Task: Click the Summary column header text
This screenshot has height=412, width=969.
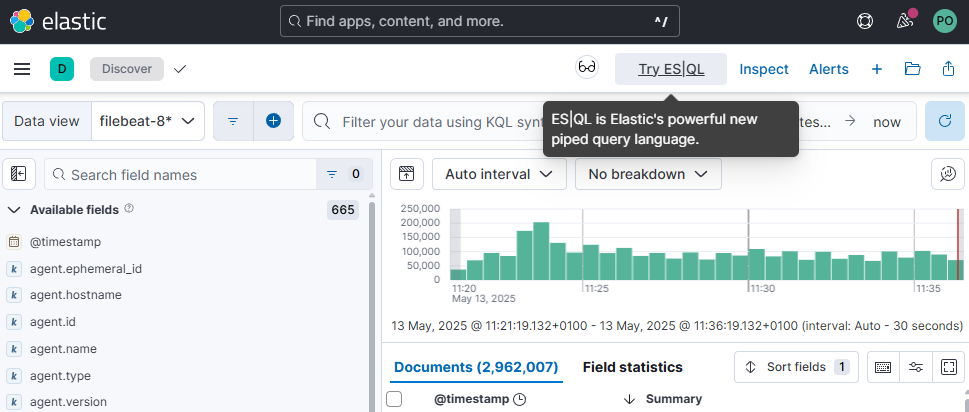Action: pyautogui.click(x=674, y=399)
